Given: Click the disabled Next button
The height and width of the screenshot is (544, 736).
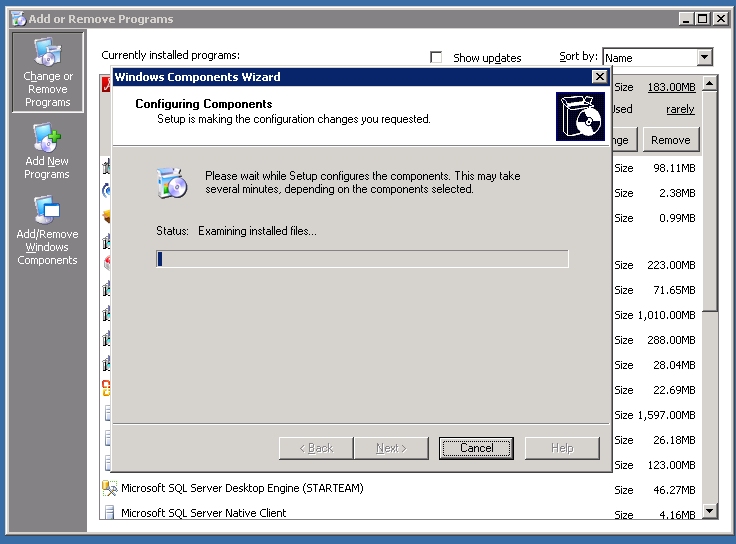Looking at the screenshot, I should click(391, 448).
